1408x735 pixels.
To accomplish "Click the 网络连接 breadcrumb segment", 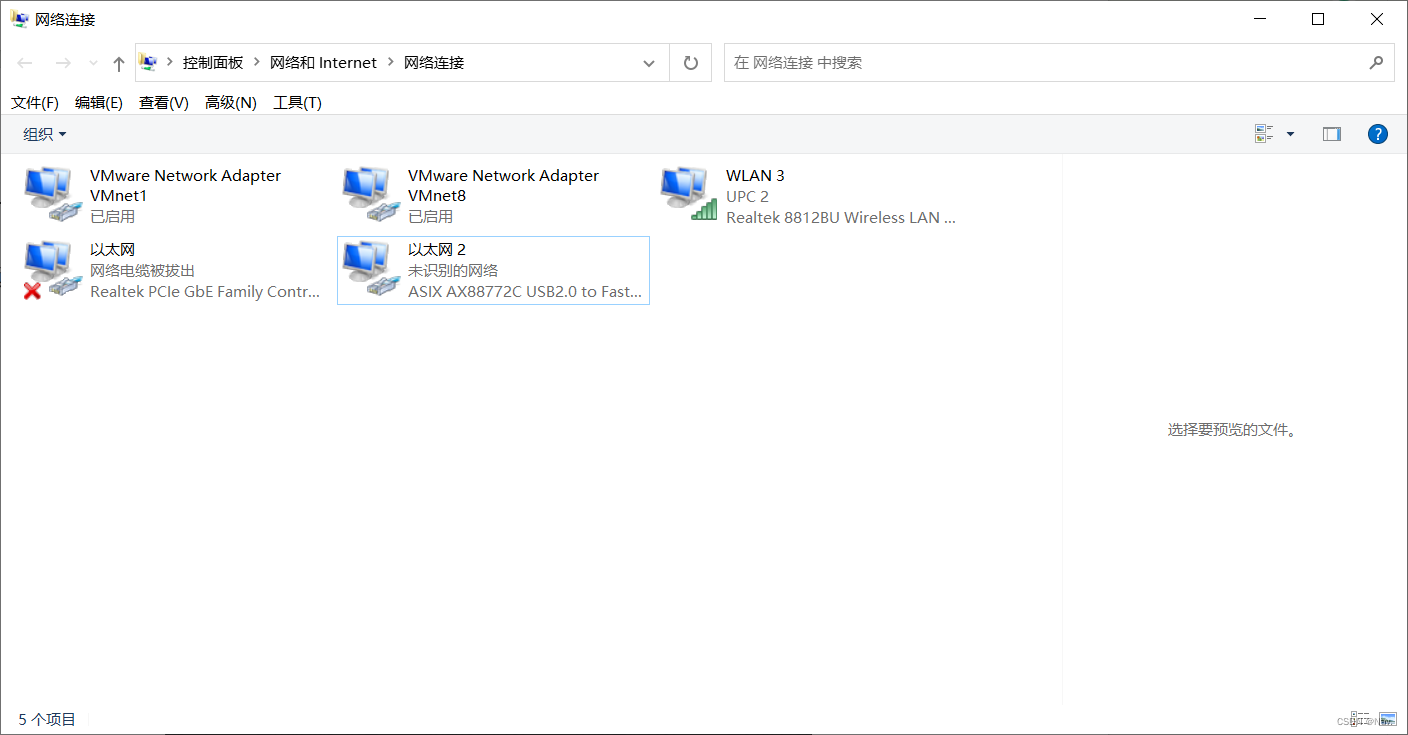I will (434, 62).
